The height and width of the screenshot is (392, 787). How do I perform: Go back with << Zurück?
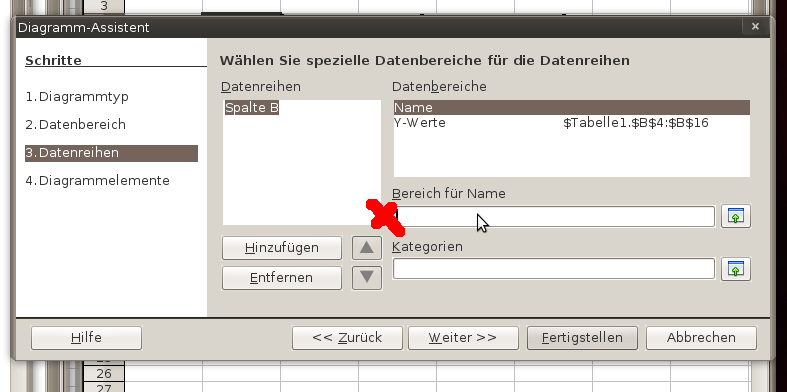coord(347,338)
